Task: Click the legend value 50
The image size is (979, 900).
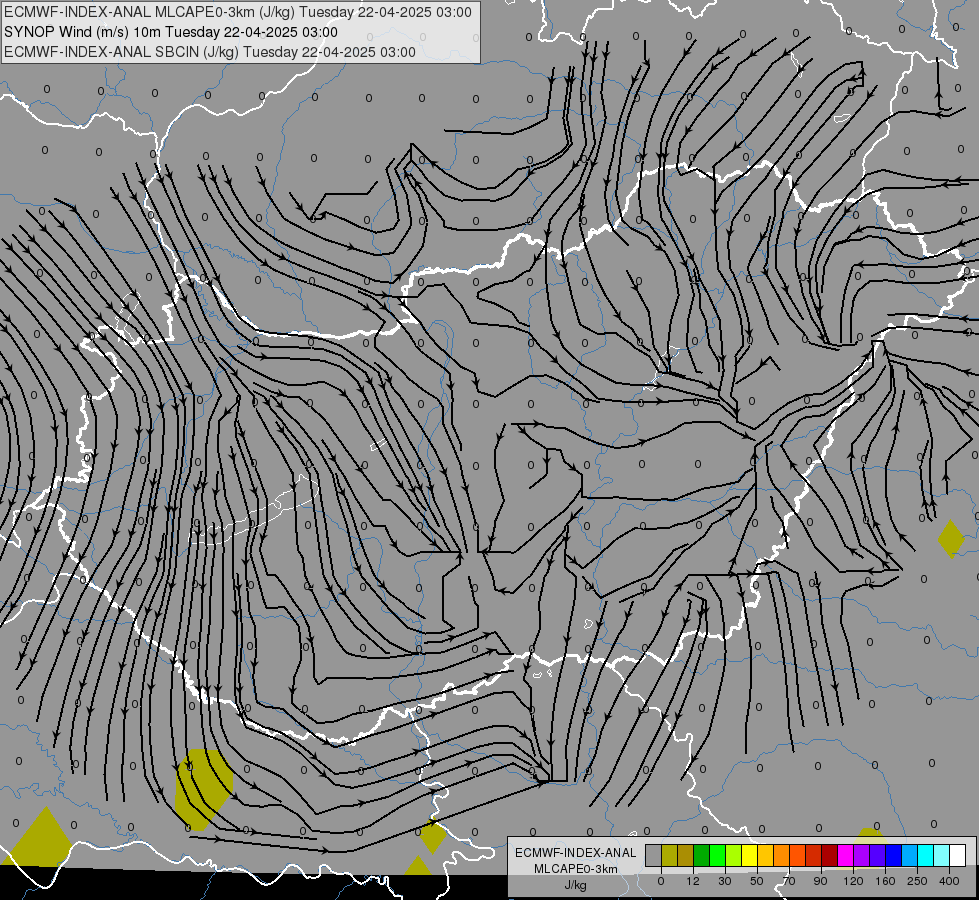Action: 757,881
